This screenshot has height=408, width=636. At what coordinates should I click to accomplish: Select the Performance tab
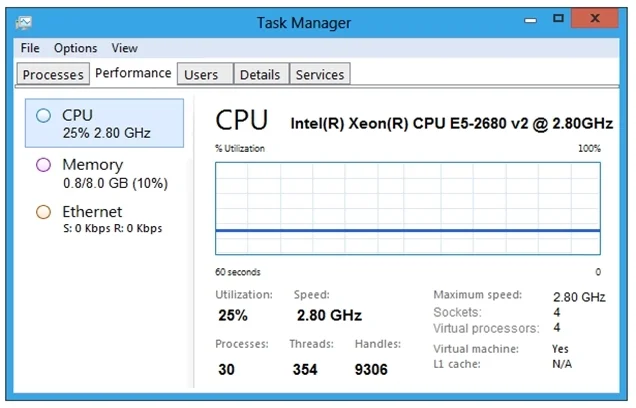tap(133, 73)
